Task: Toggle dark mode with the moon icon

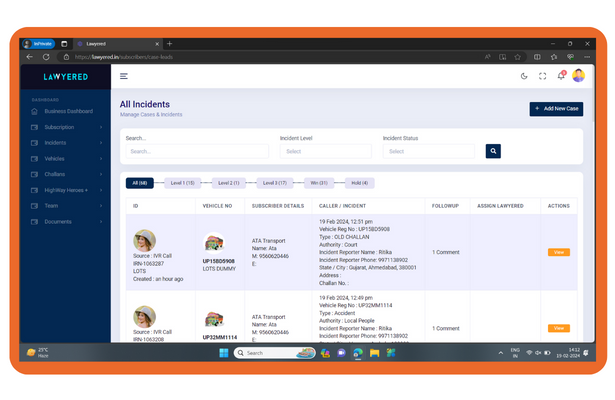Action: pos(524,76)
